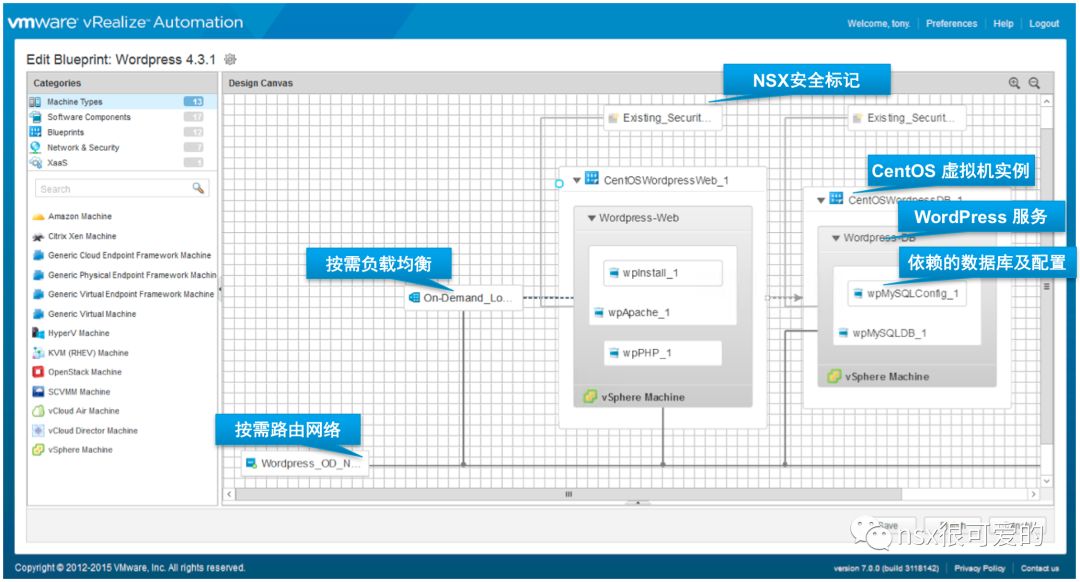Click the canvas scroll right arrow
1080x582 pixels.
[1033, 495]
